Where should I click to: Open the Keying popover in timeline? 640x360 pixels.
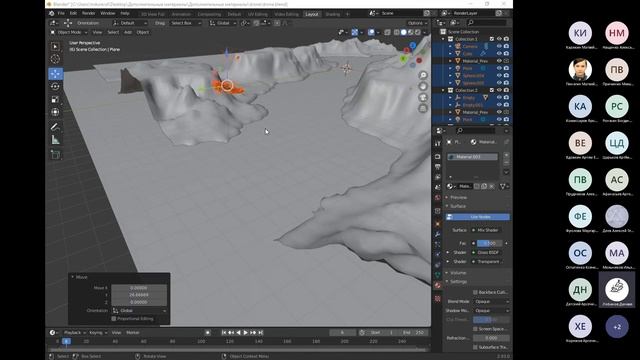(x=97, y=333)
